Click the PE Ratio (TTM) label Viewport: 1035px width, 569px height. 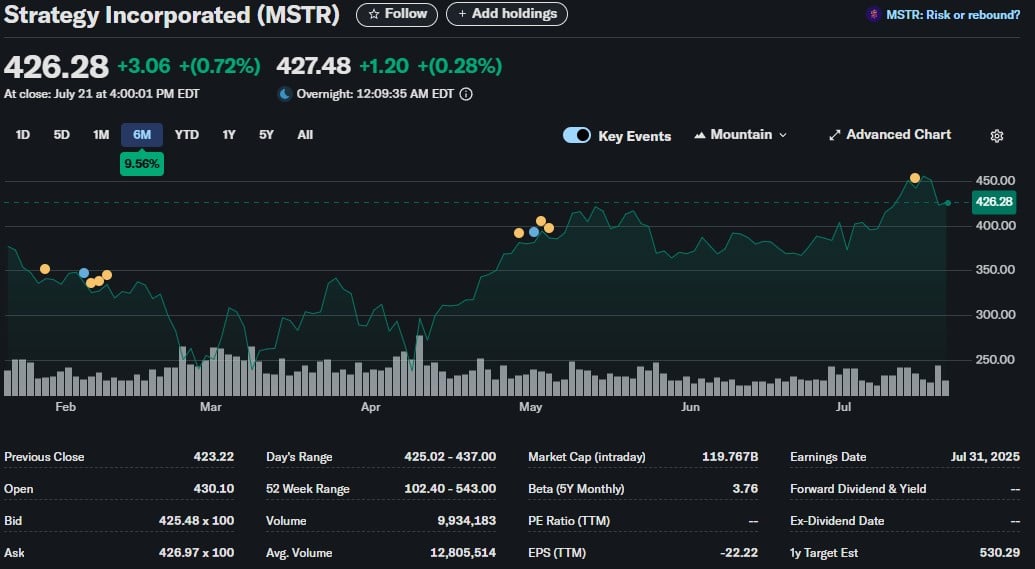click(x=569, y=521)
